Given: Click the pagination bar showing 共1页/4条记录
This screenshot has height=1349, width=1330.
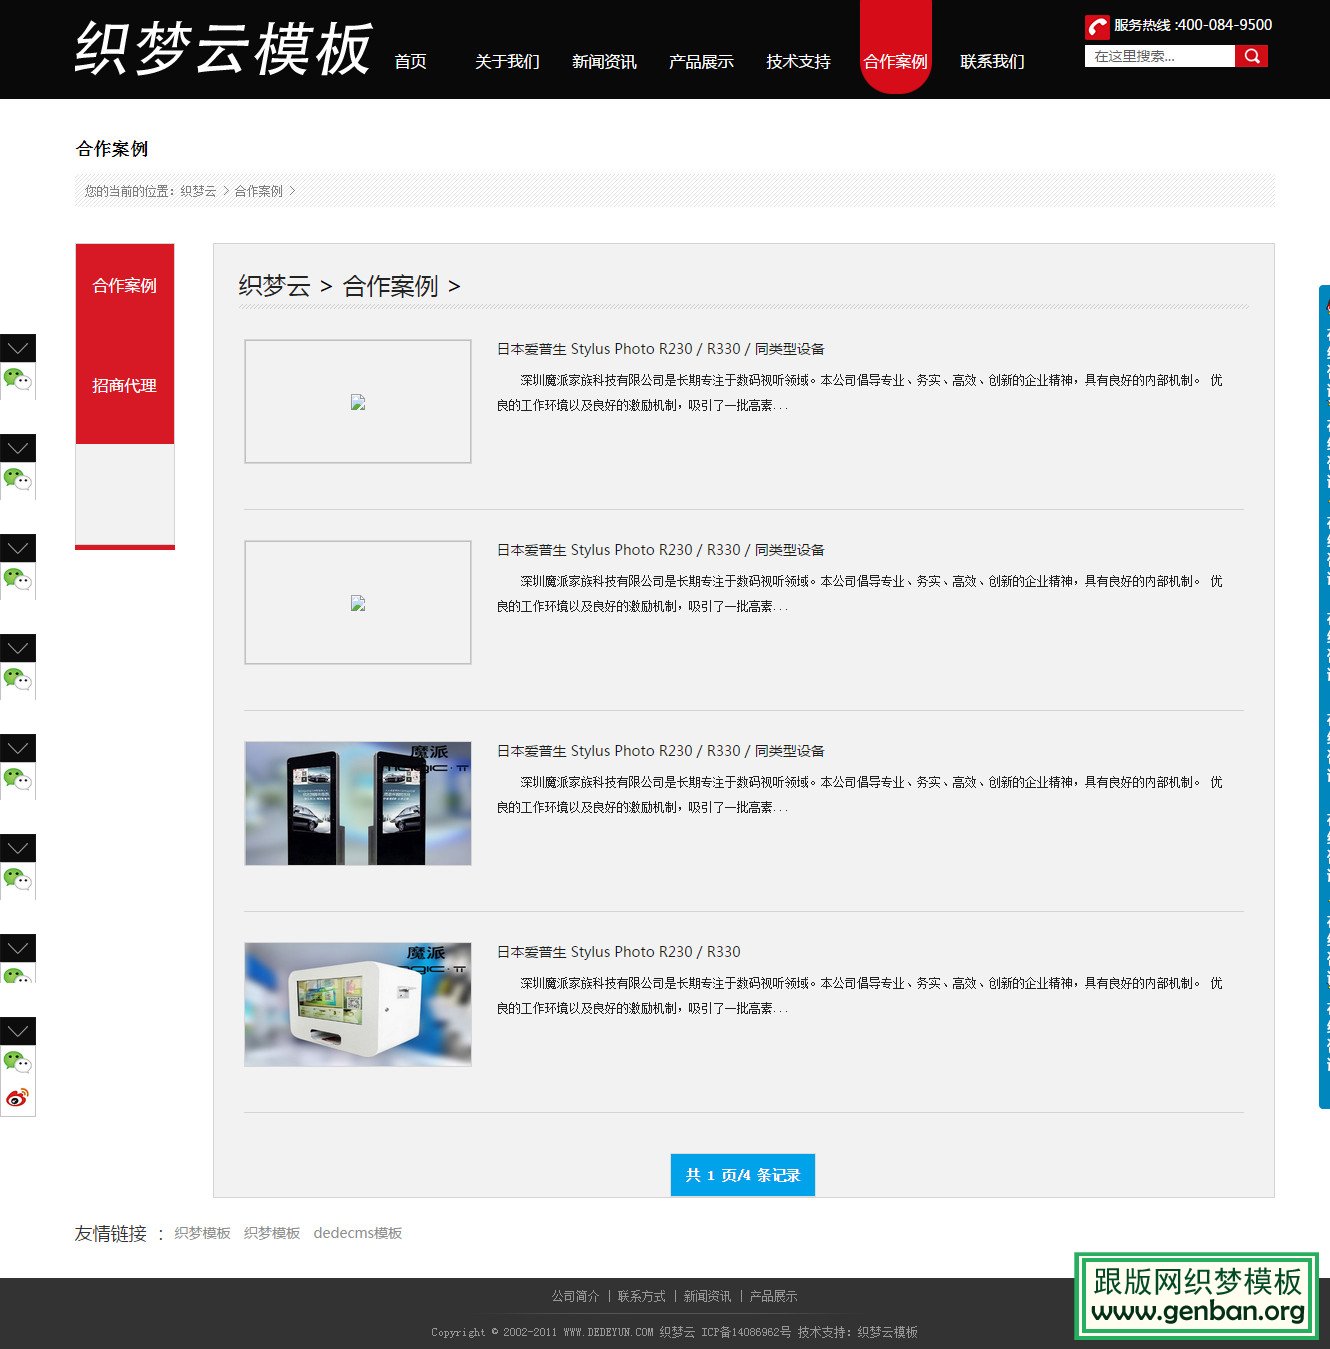Looking at the screenshot, I should [742, 1176].
